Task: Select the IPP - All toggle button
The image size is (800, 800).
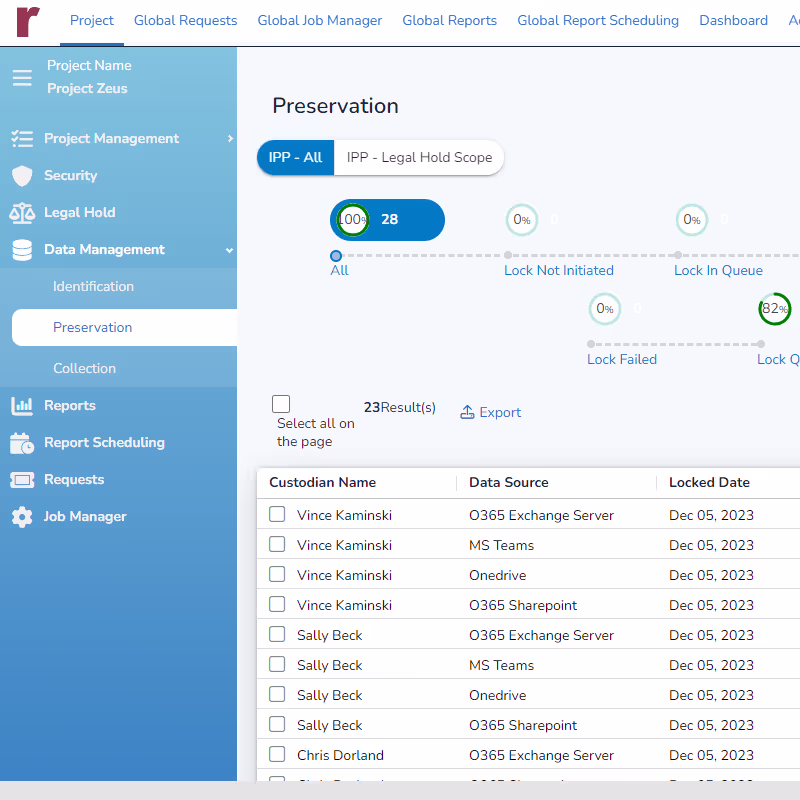Action: coord(295,158)
